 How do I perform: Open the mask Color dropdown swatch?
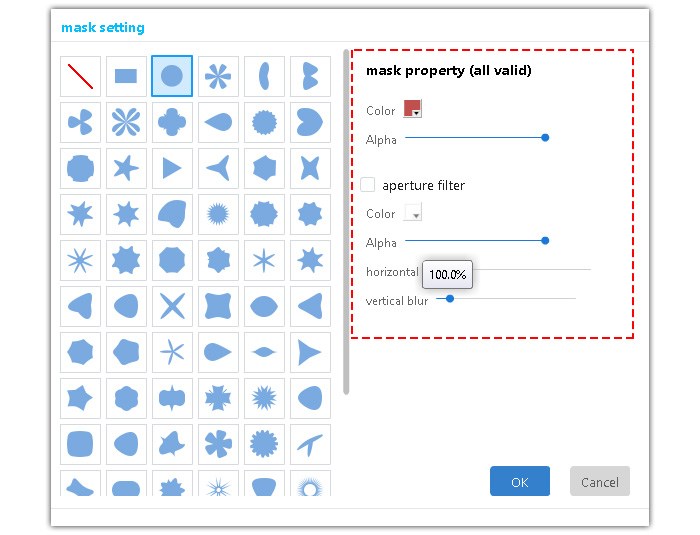(x=412, y=109)
